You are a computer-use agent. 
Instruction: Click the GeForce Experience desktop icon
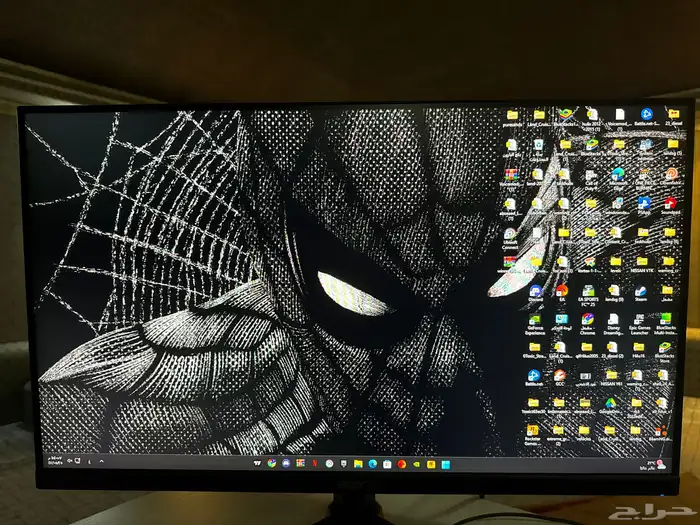pyautogui.click(x=535, y=318)
